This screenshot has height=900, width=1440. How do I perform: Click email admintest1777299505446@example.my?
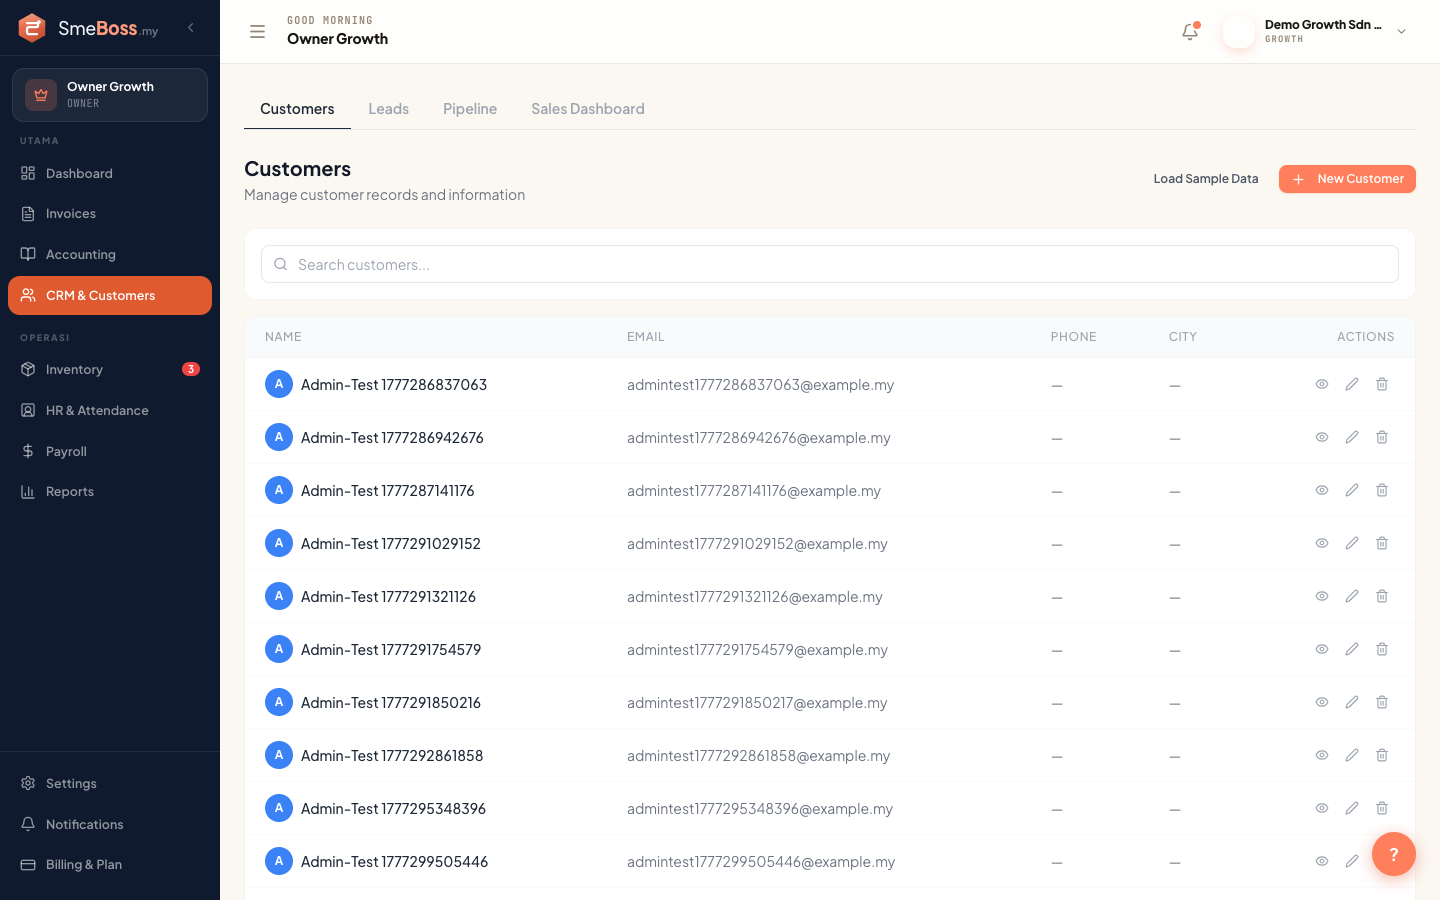pos(761,862)
